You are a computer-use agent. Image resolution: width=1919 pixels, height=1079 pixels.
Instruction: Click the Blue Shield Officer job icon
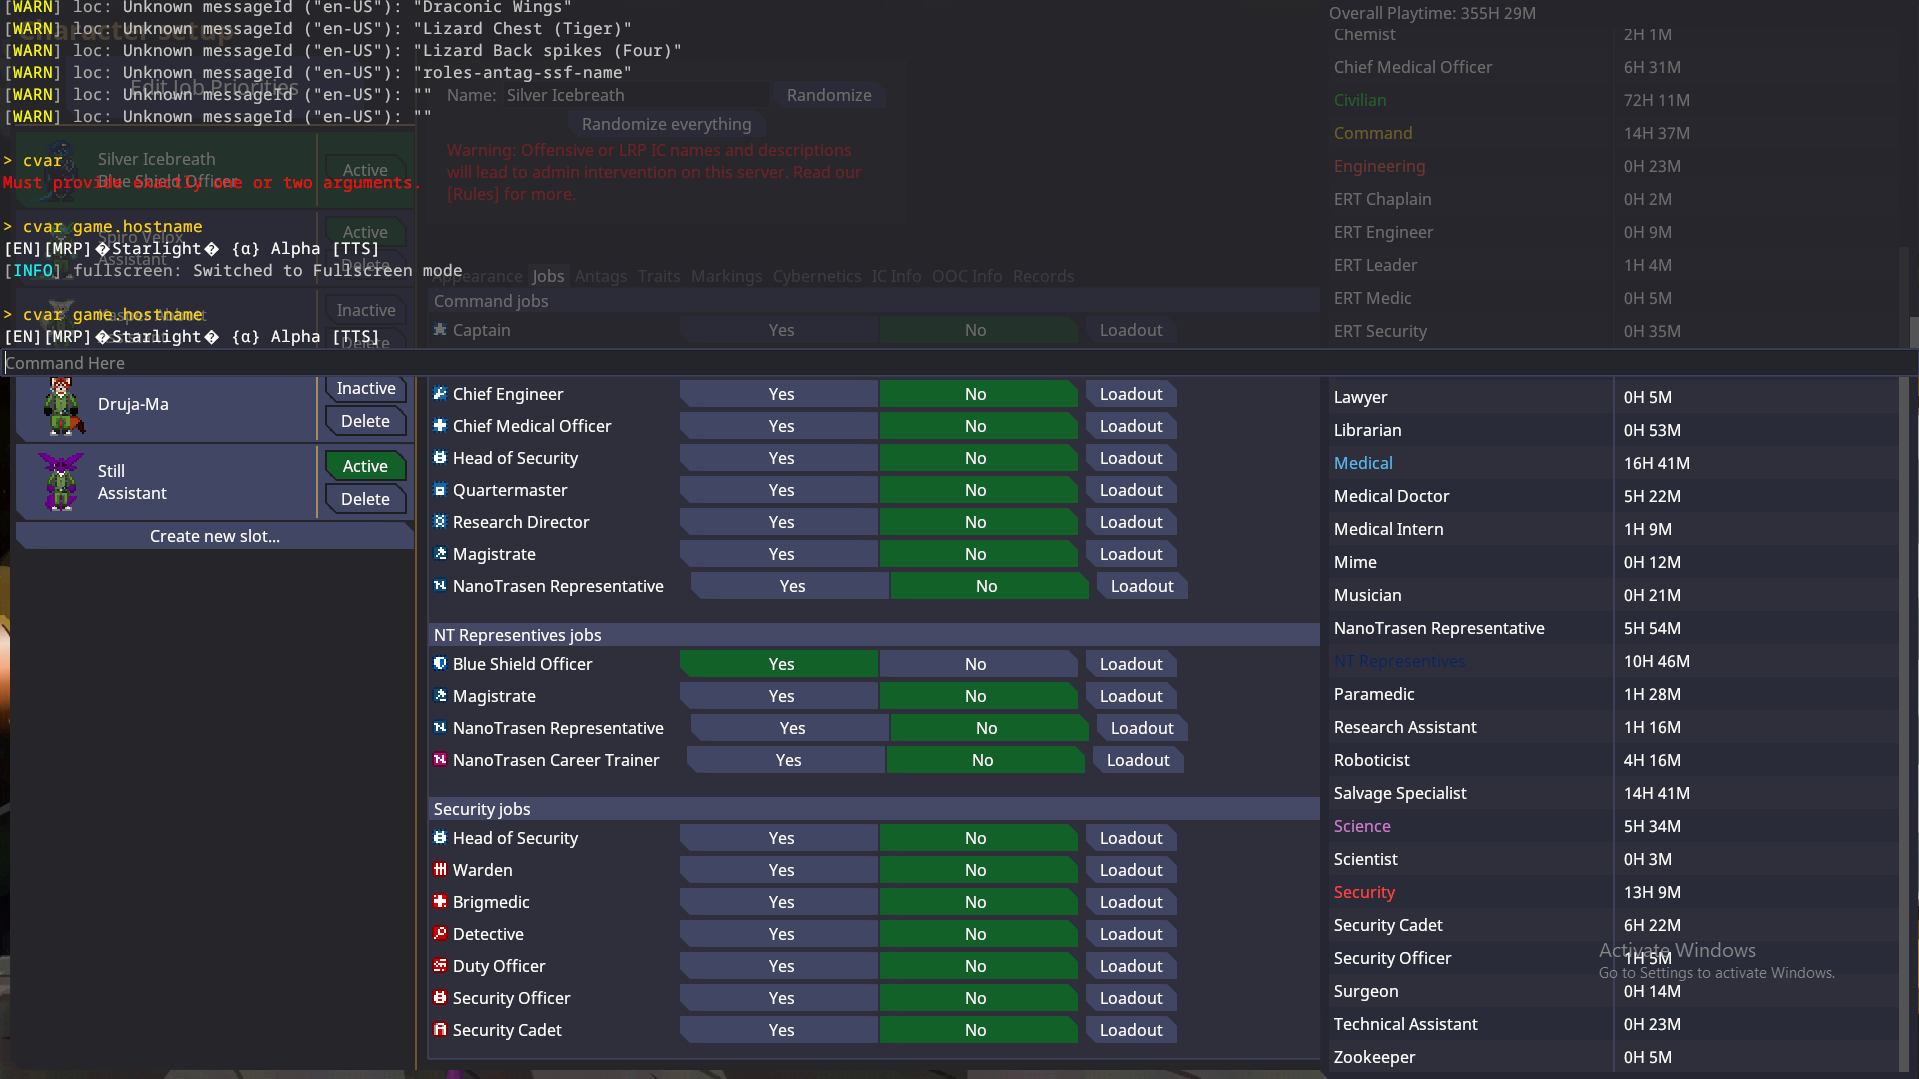point(439,664)
